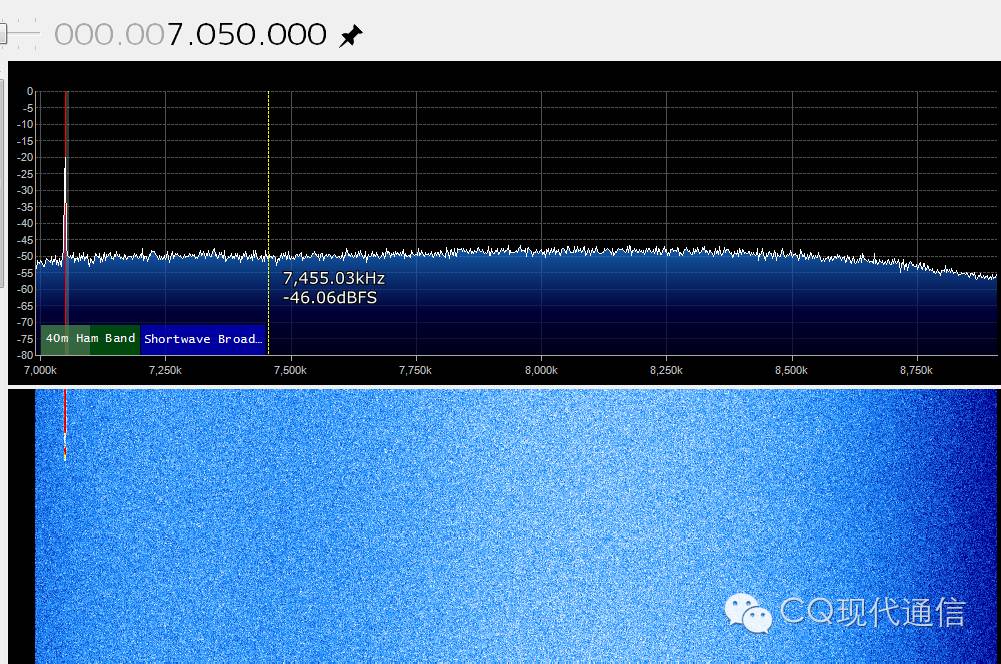The height and width of the screenshot is (664, 1001).
Task: Click the pin icon beside the frequency
Action: 350,37
